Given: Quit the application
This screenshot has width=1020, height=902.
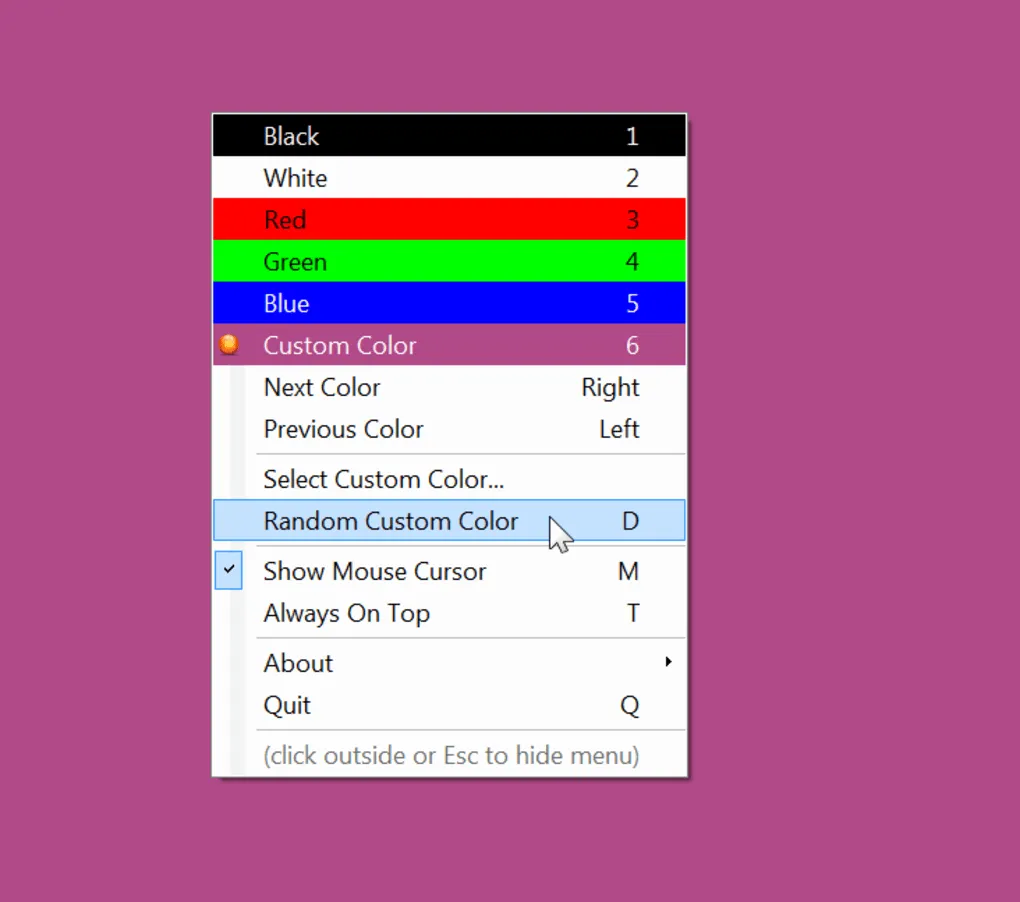Looking at the screenshot, I should (449, 704).
